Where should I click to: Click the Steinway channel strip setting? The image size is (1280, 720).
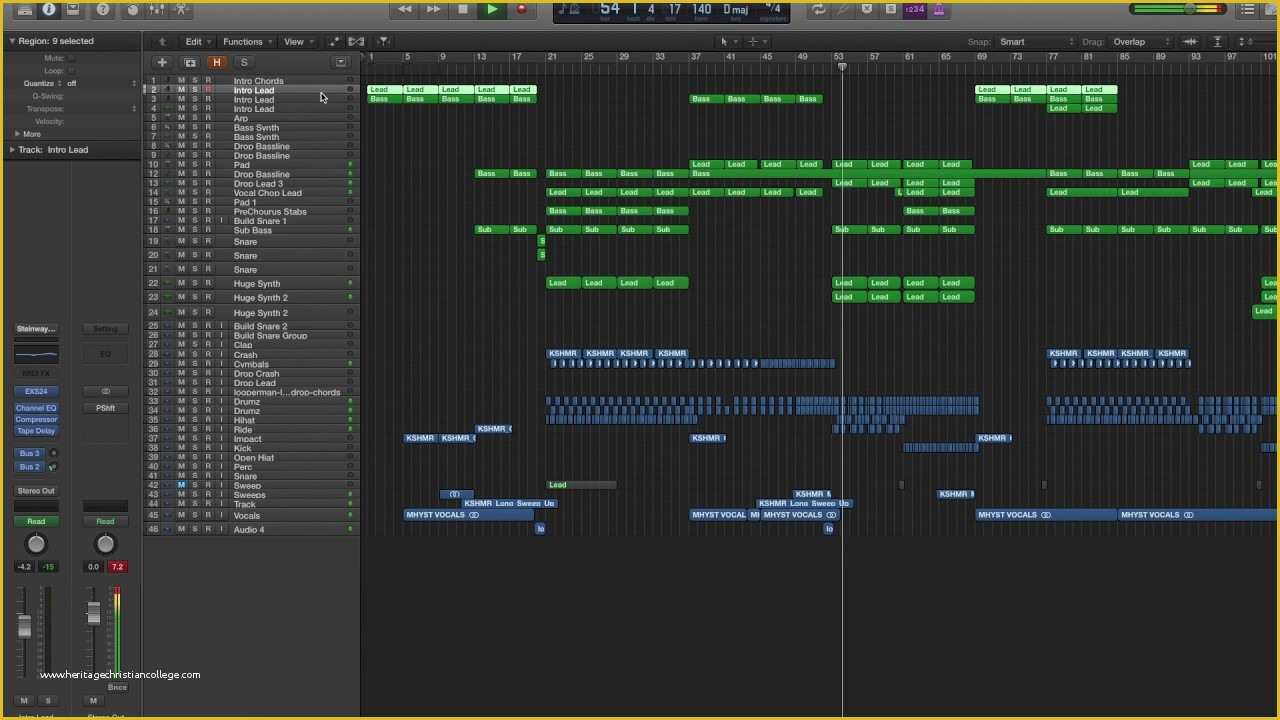click(36, 329)
